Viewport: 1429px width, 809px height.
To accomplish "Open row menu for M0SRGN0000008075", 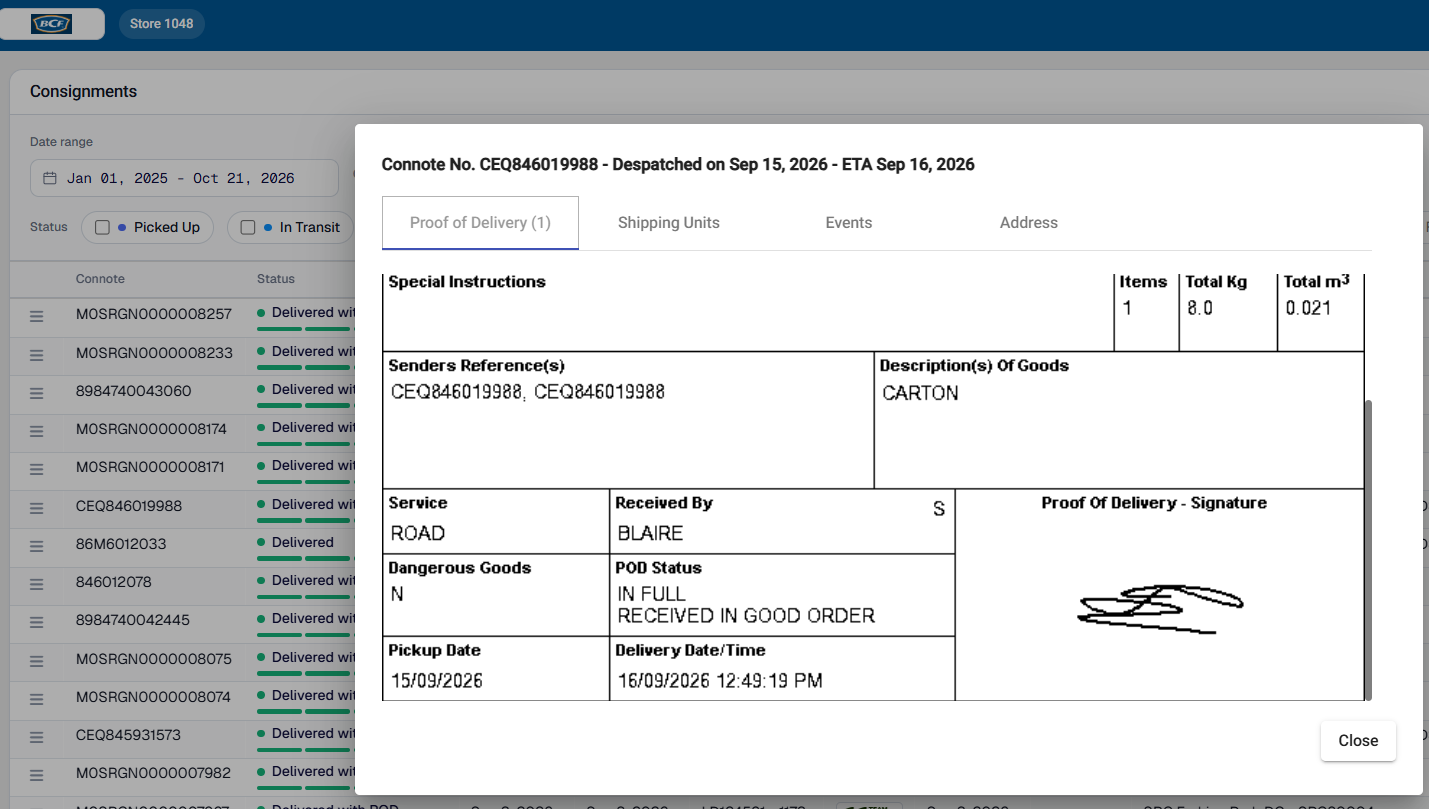I will 37,661.
